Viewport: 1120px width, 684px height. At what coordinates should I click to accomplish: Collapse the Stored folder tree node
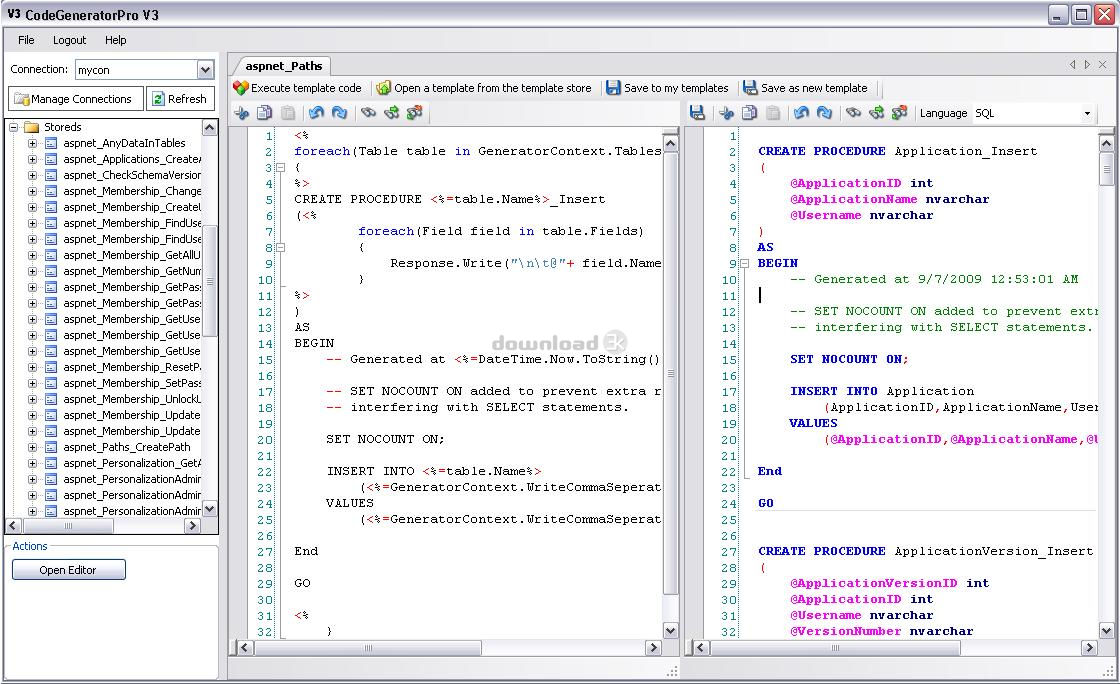tap(14, 127)
